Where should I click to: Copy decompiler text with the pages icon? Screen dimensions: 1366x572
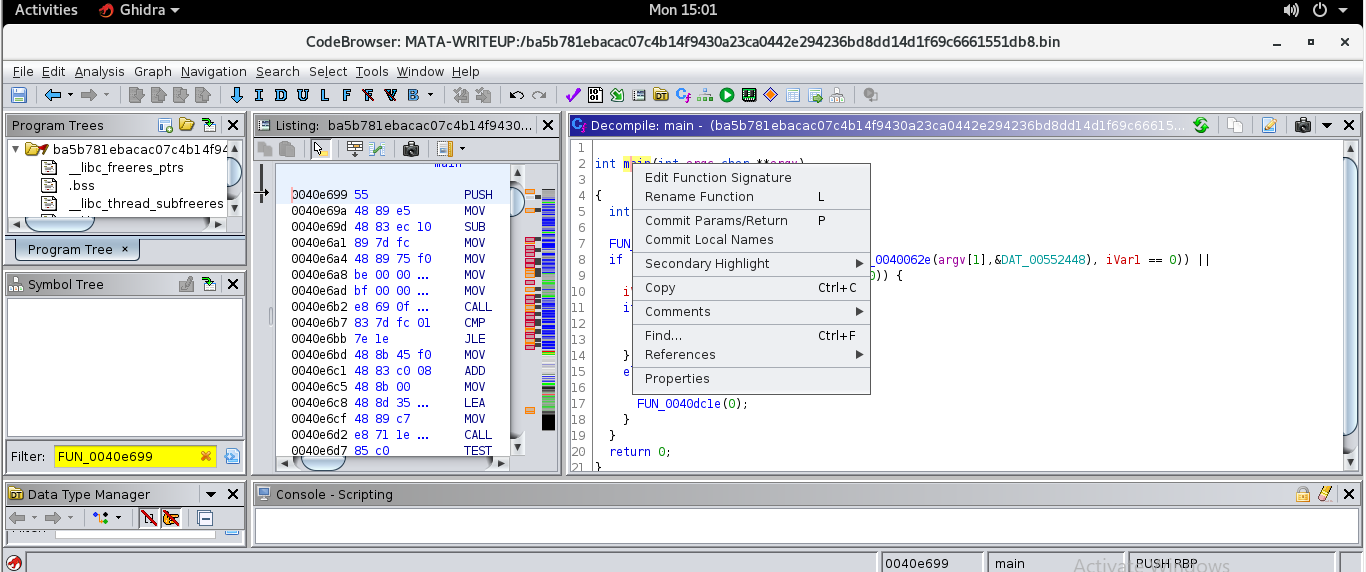pos(1235,125)
